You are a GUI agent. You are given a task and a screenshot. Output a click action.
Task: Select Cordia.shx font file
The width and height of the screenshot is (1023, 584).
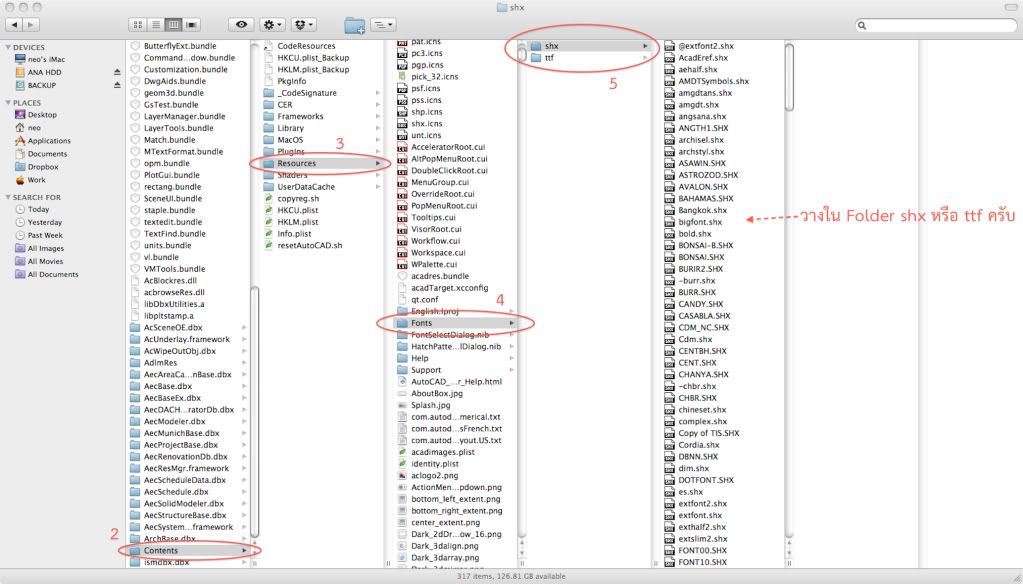click(699, 445)
